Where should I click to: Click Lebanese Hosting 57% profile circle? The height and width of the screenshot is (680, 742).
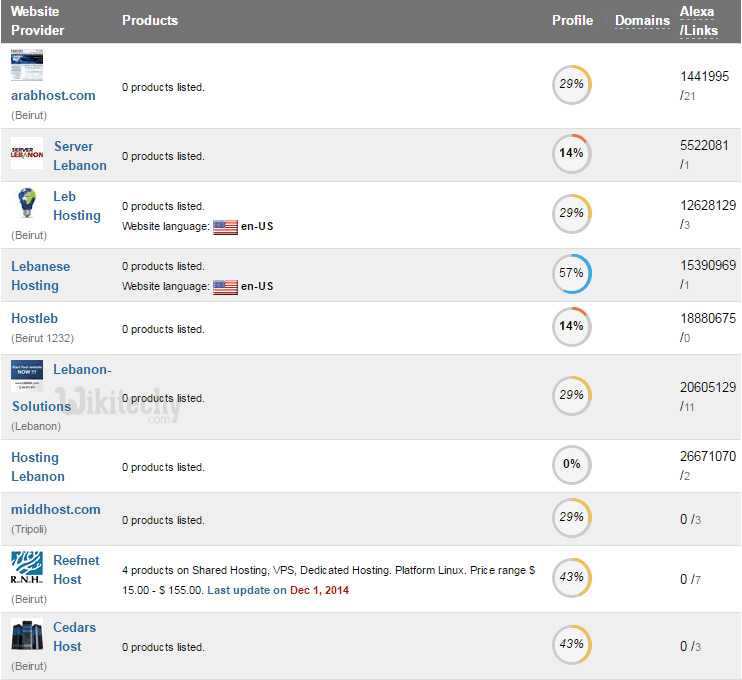572,273
